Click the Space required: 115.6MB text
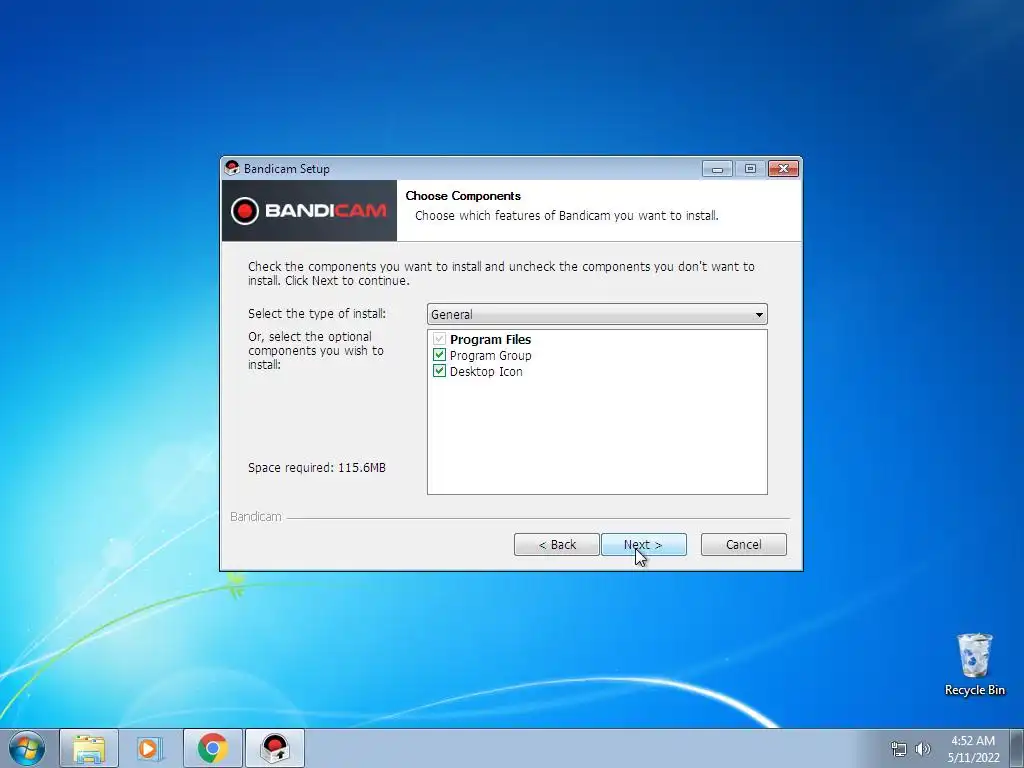This screenshot has width=1024, height=768. click(317, 468)
